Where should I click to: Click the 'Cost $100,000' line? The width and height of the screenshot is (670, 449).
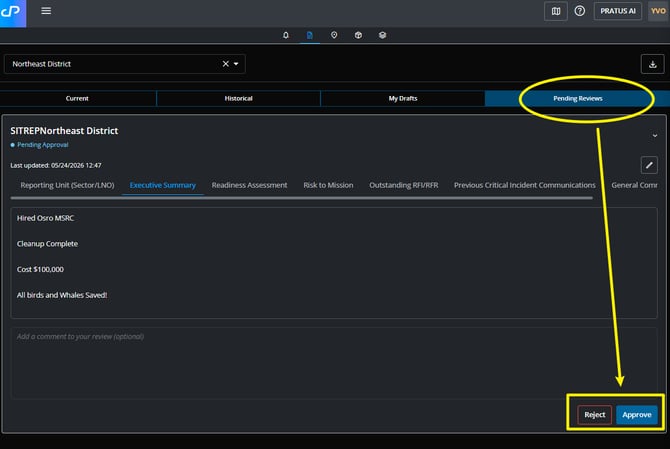pos(40,269)
